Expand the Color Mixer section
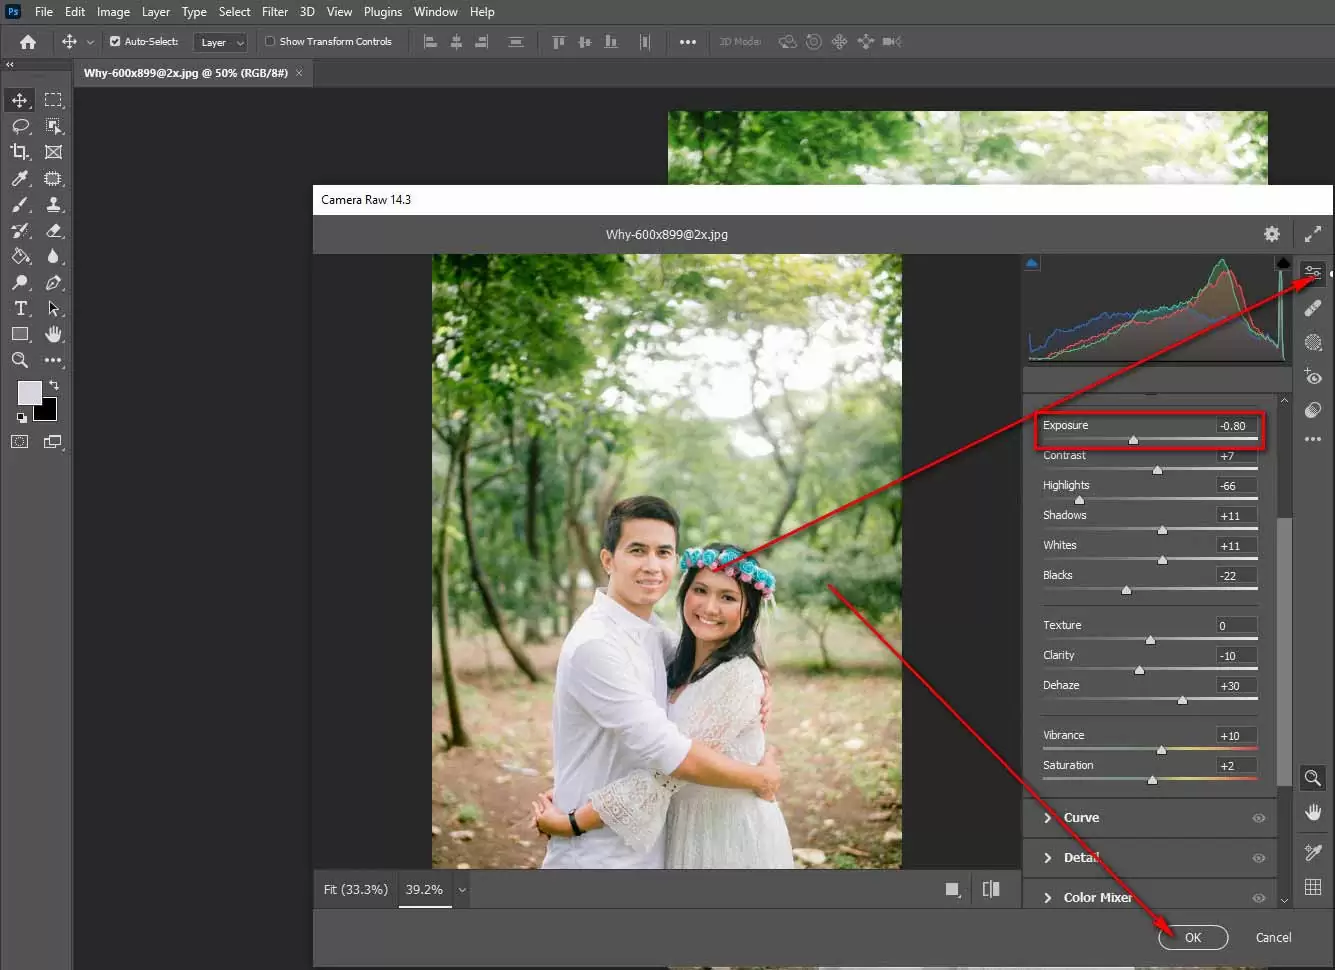Screen dimensions: 1335x970 pyautogui.click(x=1047, y=898)
